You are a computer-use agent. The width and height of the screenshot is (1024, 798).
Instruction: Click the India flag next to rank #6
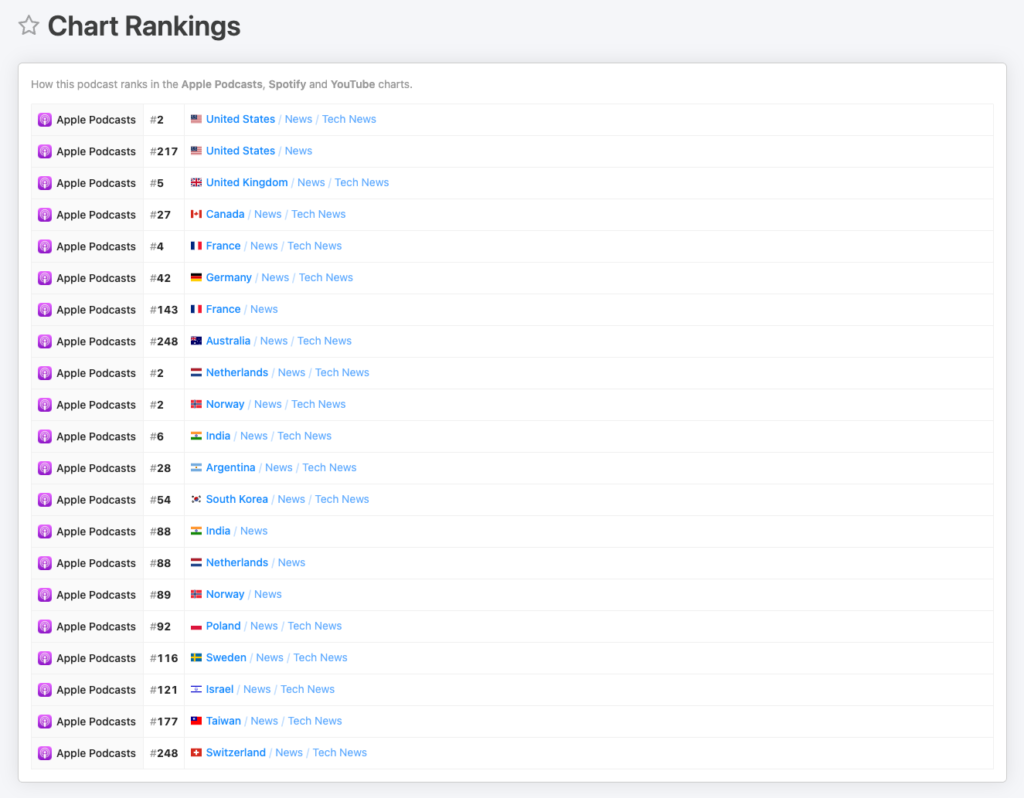[x=195, y=435]
